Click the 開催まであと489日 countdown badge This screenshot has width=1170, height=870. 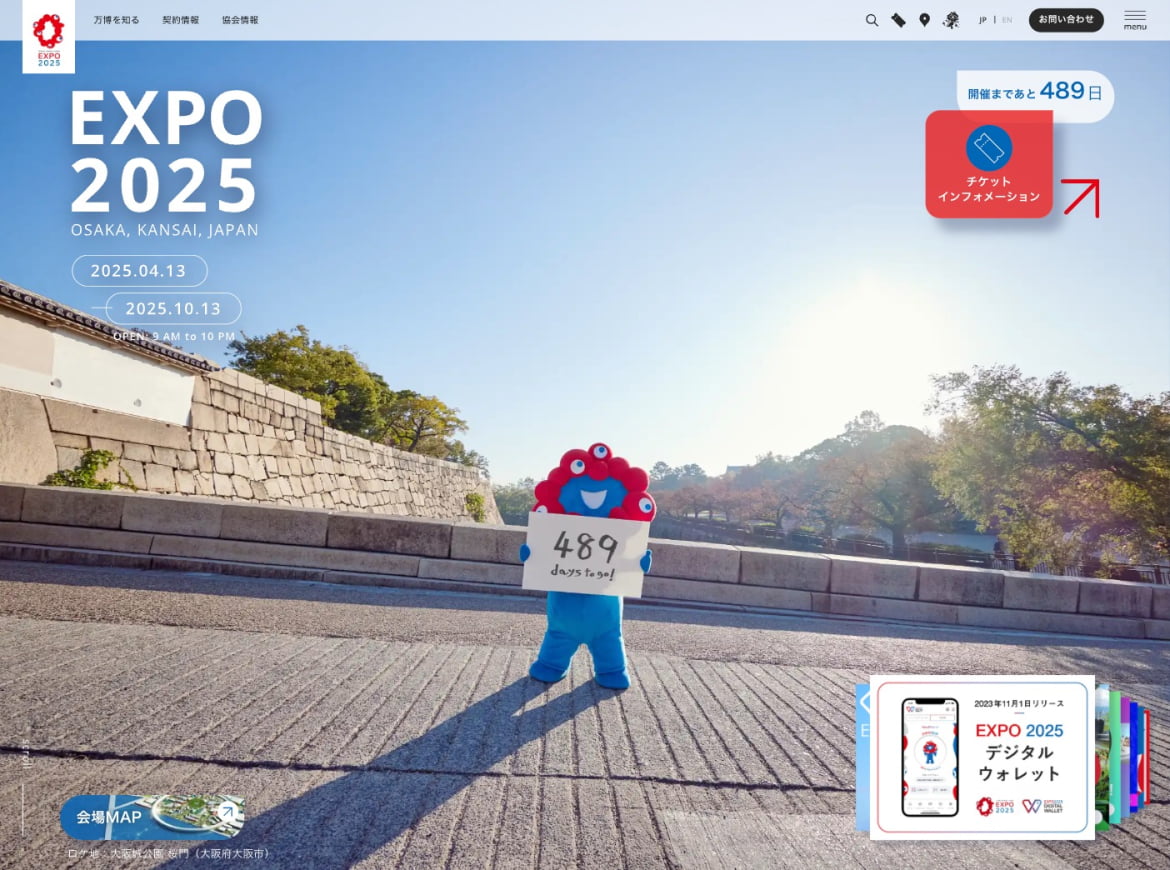(x=1035, y=92)
